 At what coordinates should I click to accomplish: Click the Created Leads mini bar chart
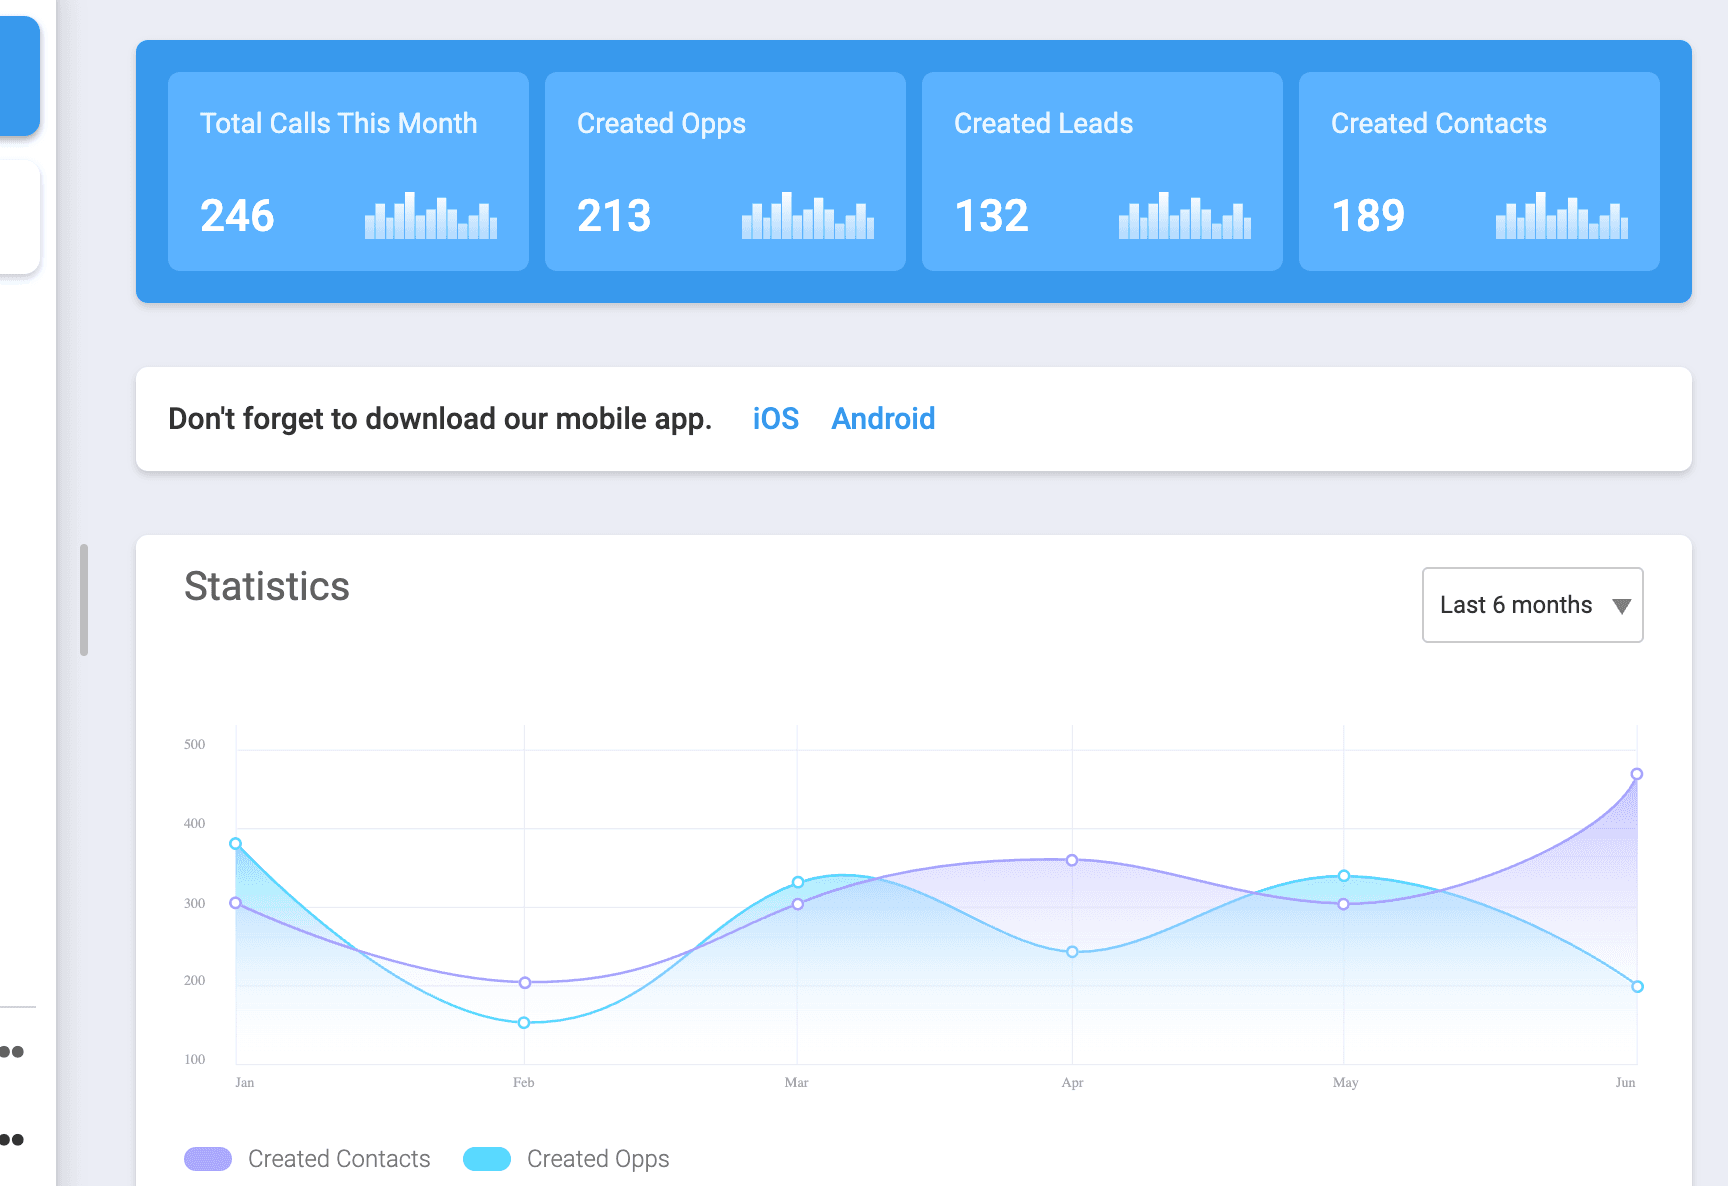tap(1185, 215)
